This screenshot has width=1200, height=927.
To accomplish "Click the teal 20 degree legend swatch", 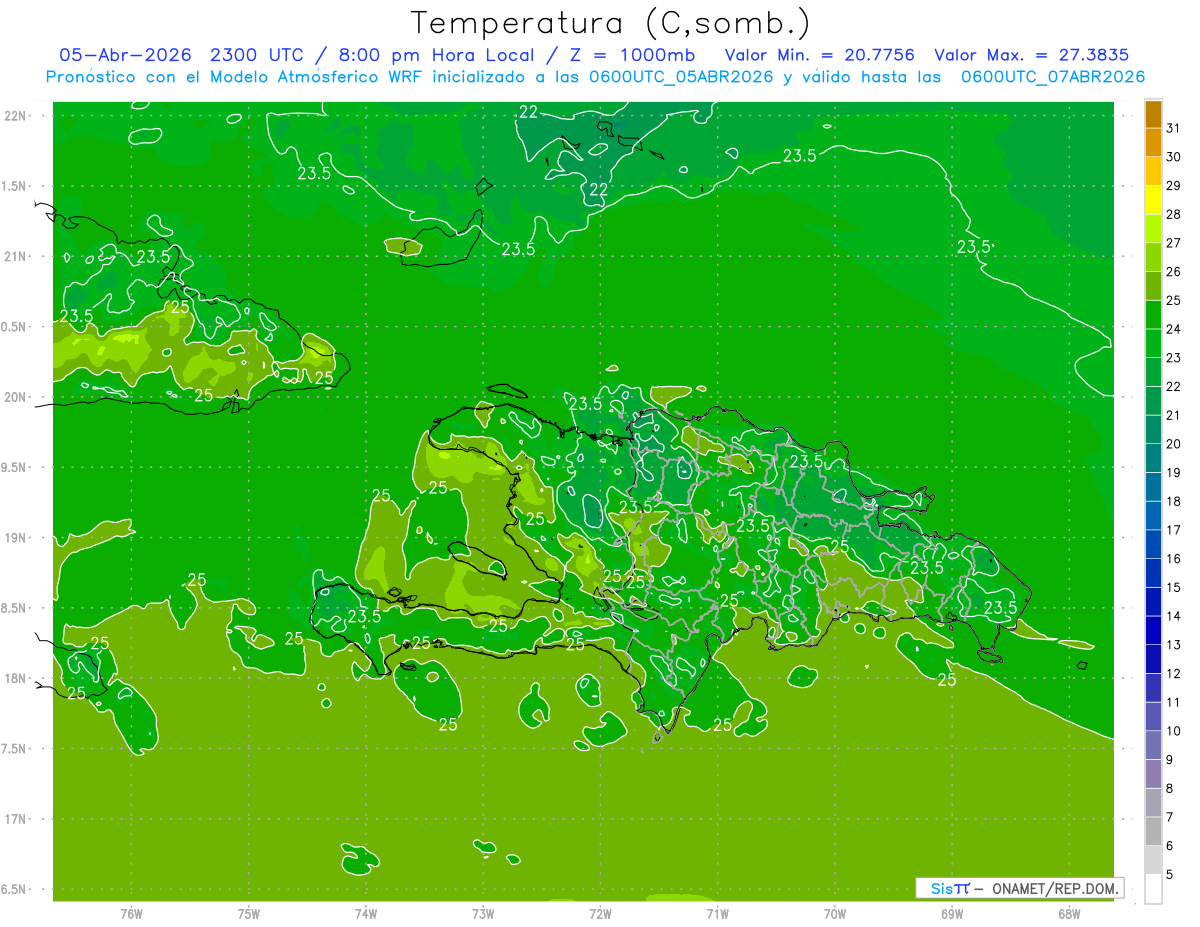I will click(1153, 430).
